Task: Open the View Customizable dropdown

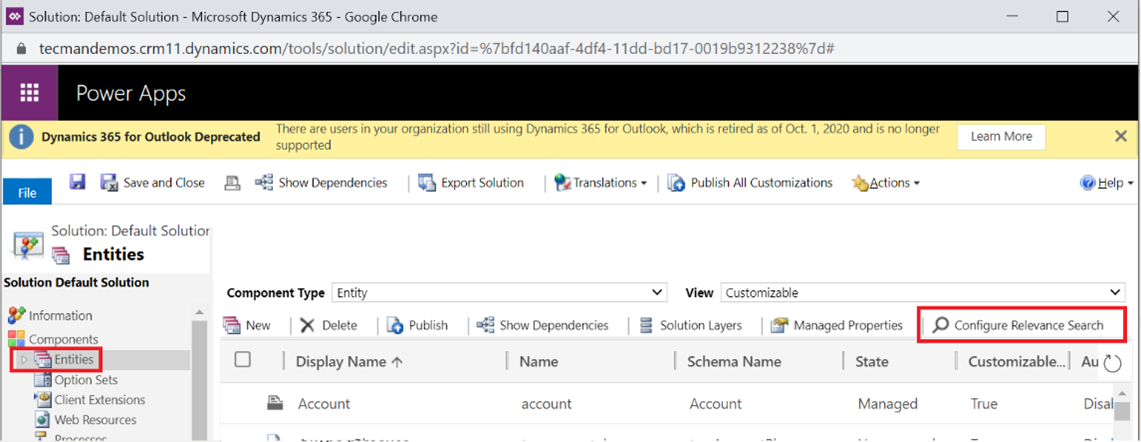Action: point(923,293)
